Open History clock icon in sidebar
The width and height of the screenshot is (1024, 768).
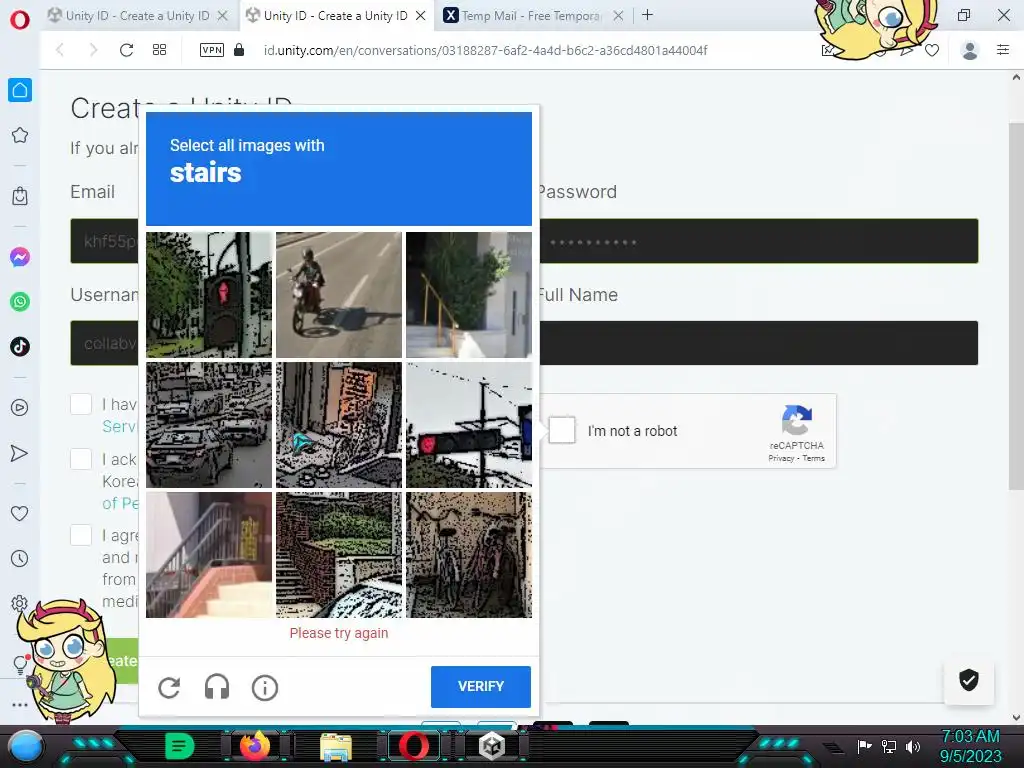coord(20,558)
